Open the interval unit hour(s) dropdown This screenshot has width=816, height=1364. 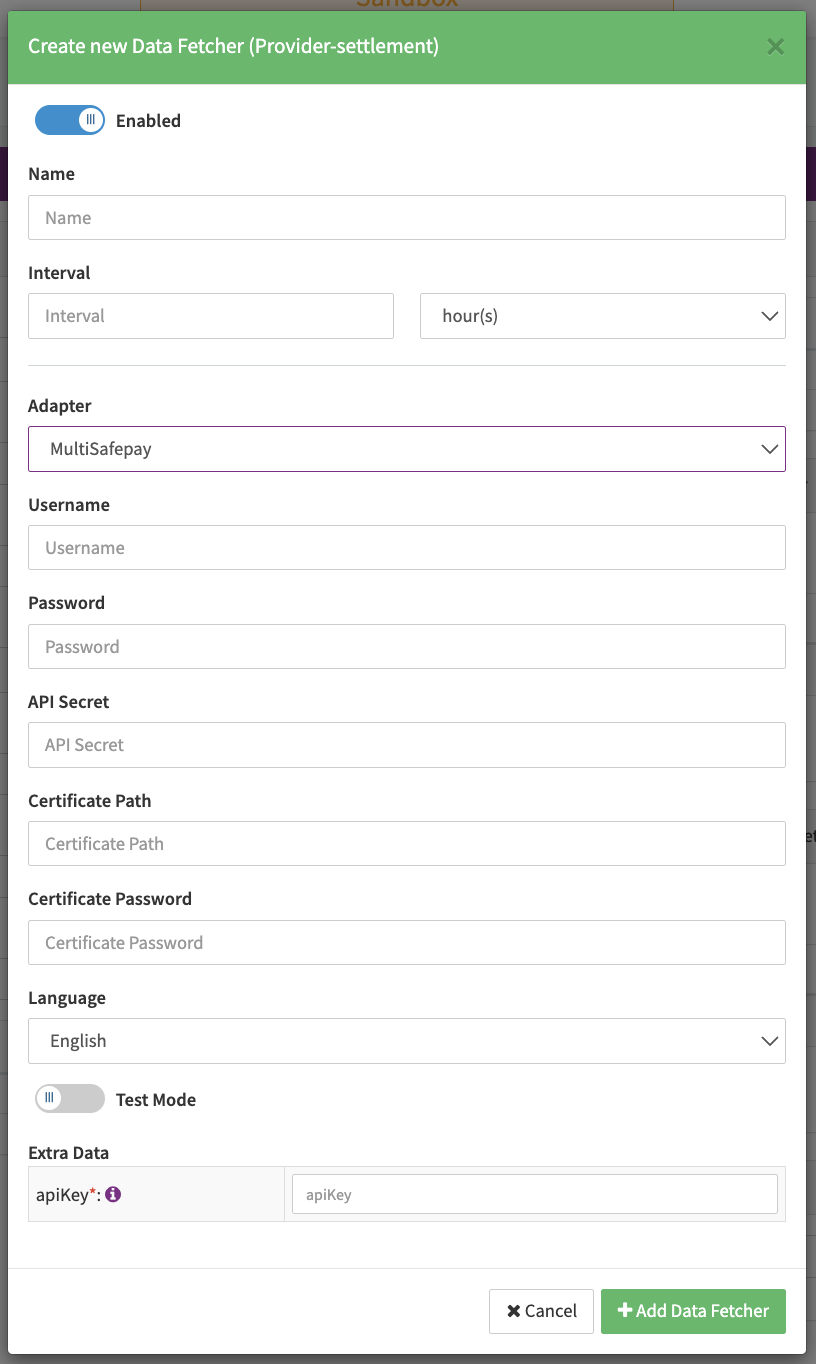tap(602, 316)
